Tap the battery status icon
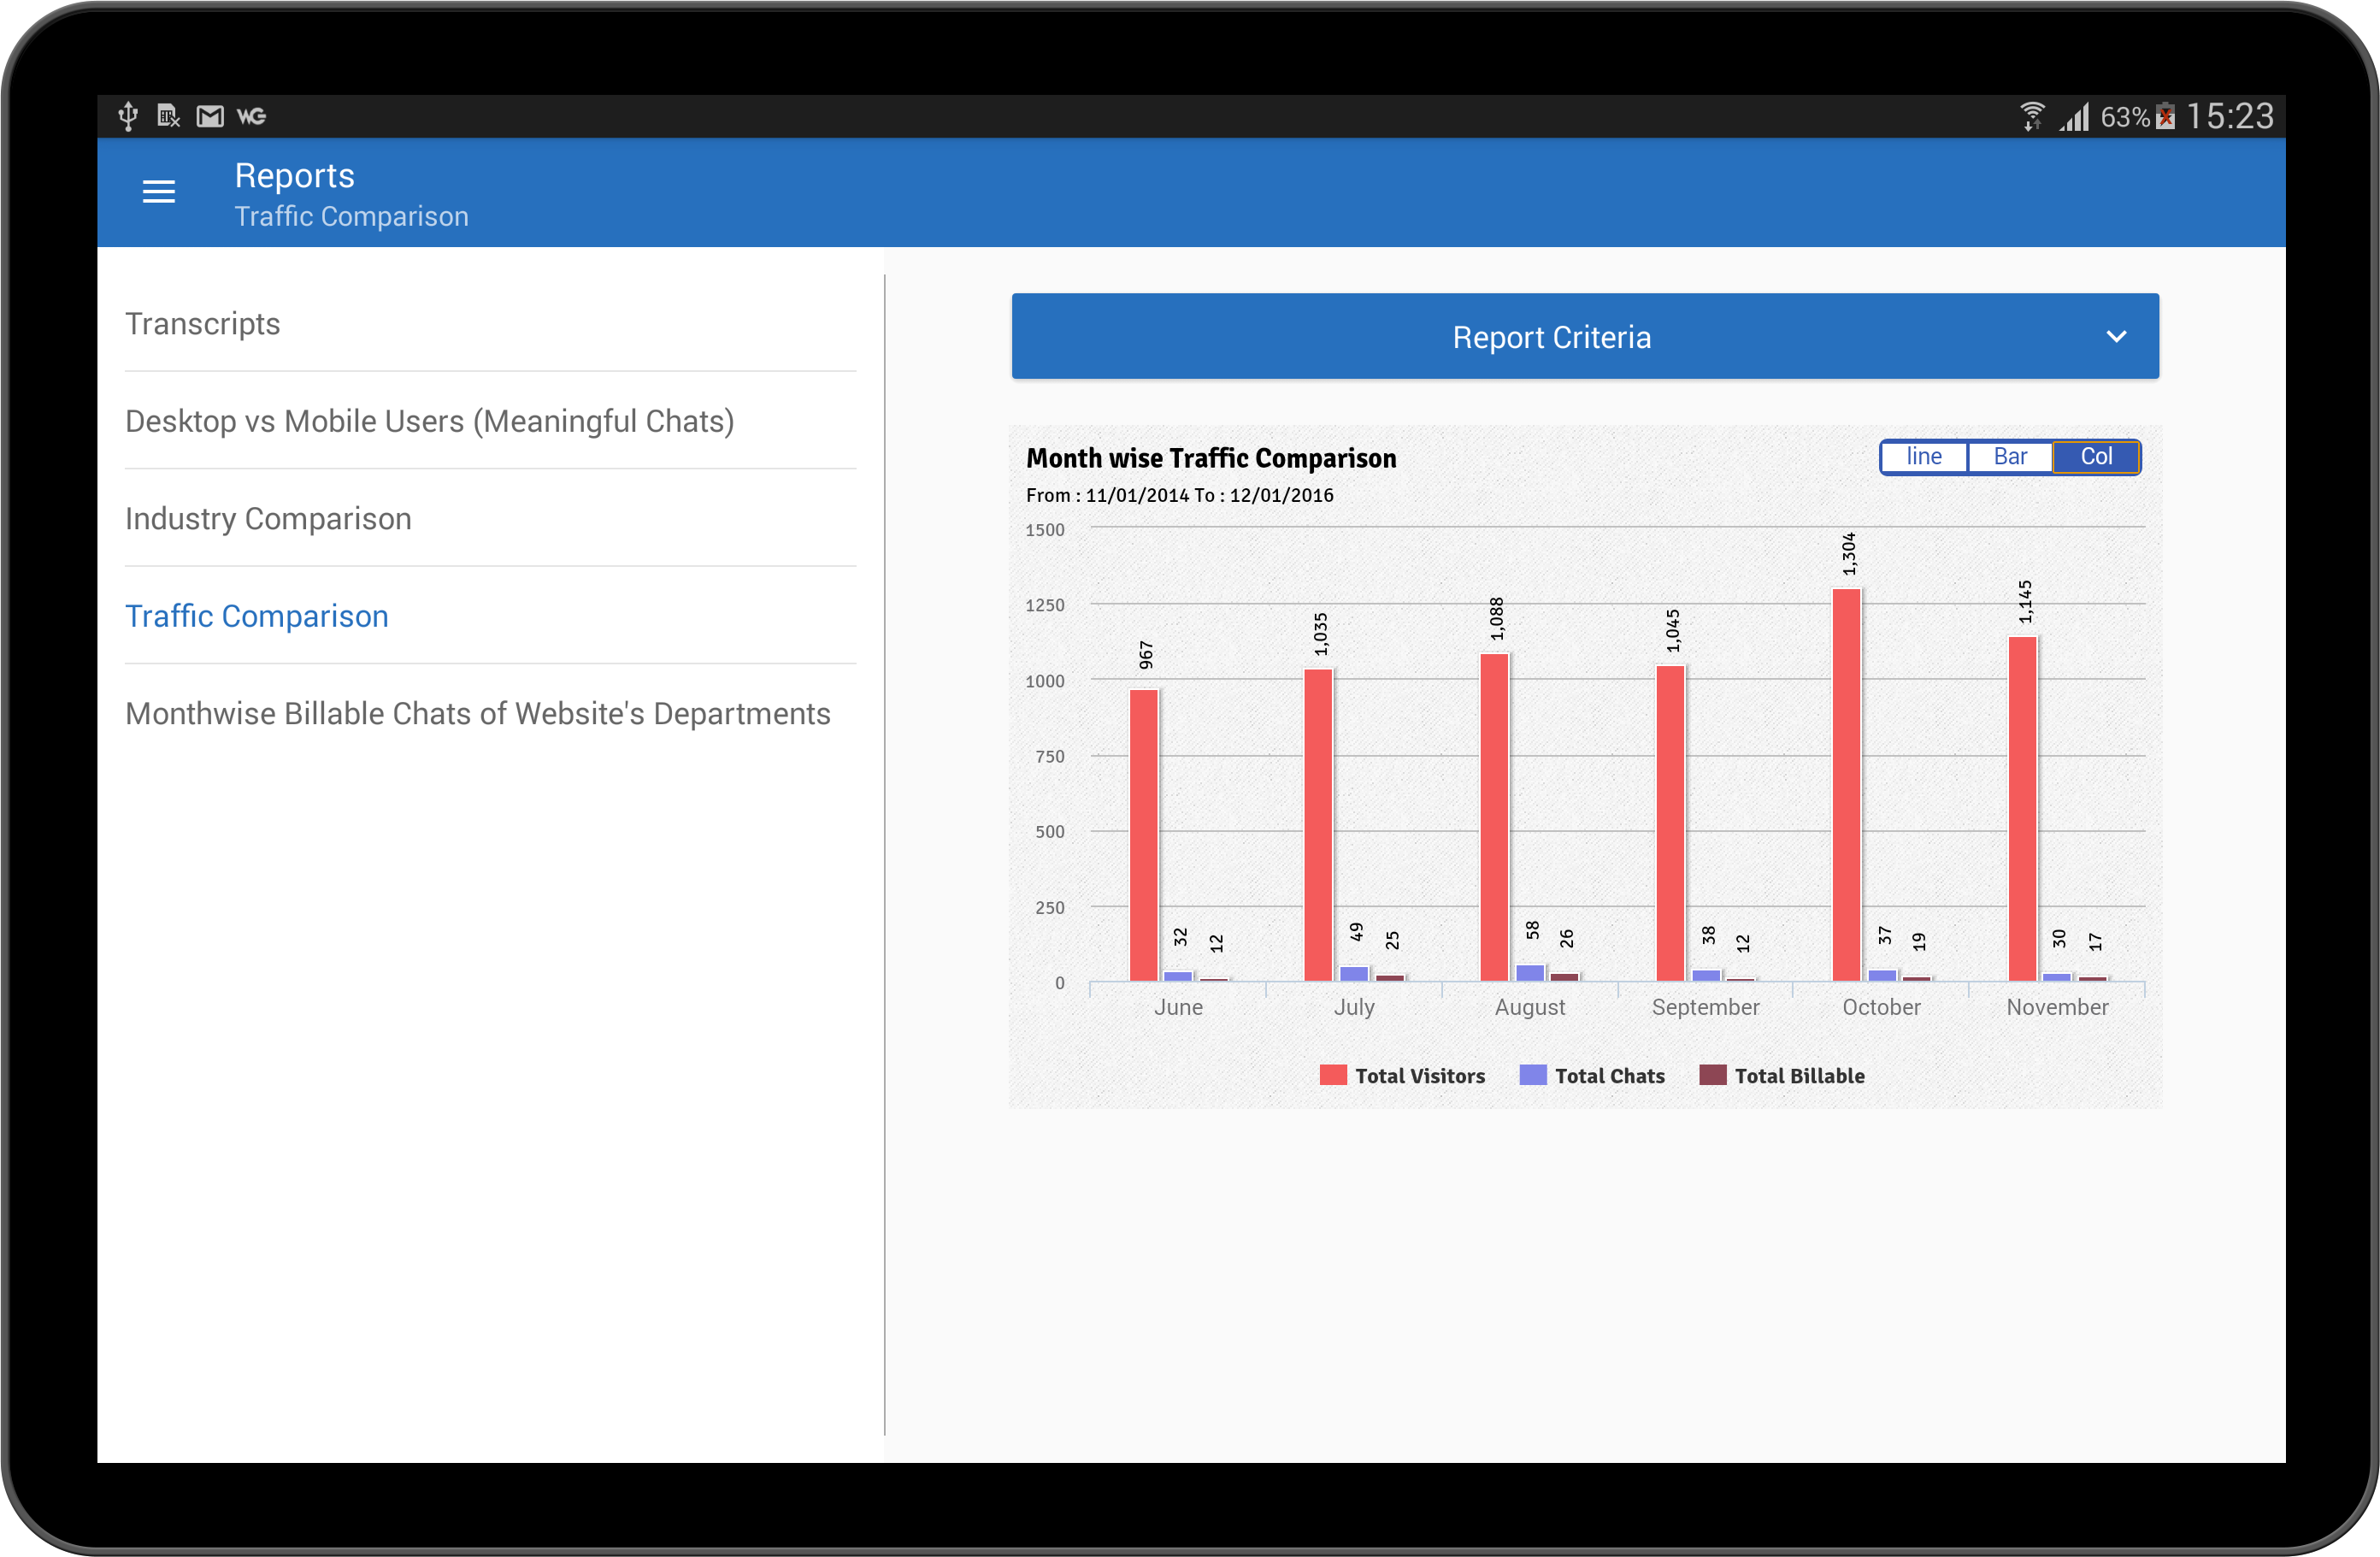Screen dimensions: 2380x1557 click(2166, 117)
